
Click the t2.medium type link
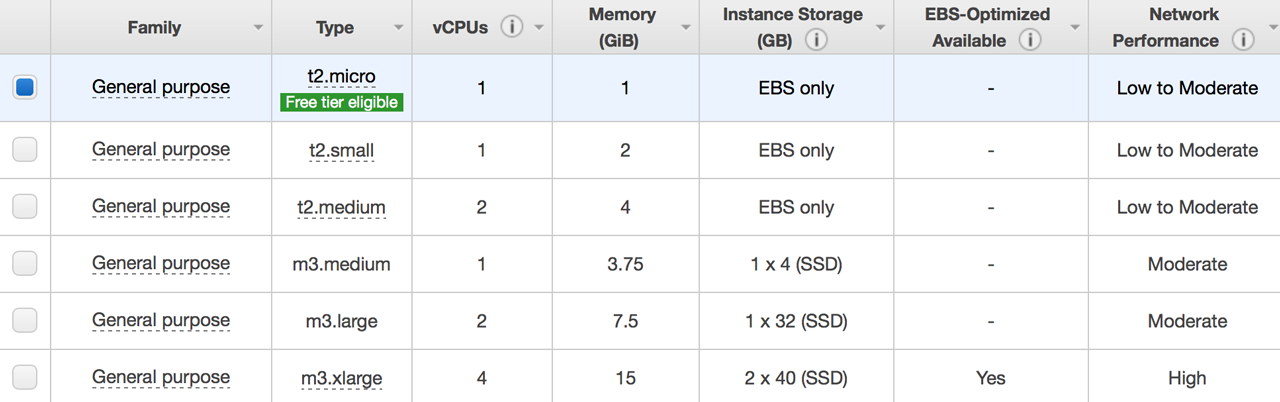point(341,207)
